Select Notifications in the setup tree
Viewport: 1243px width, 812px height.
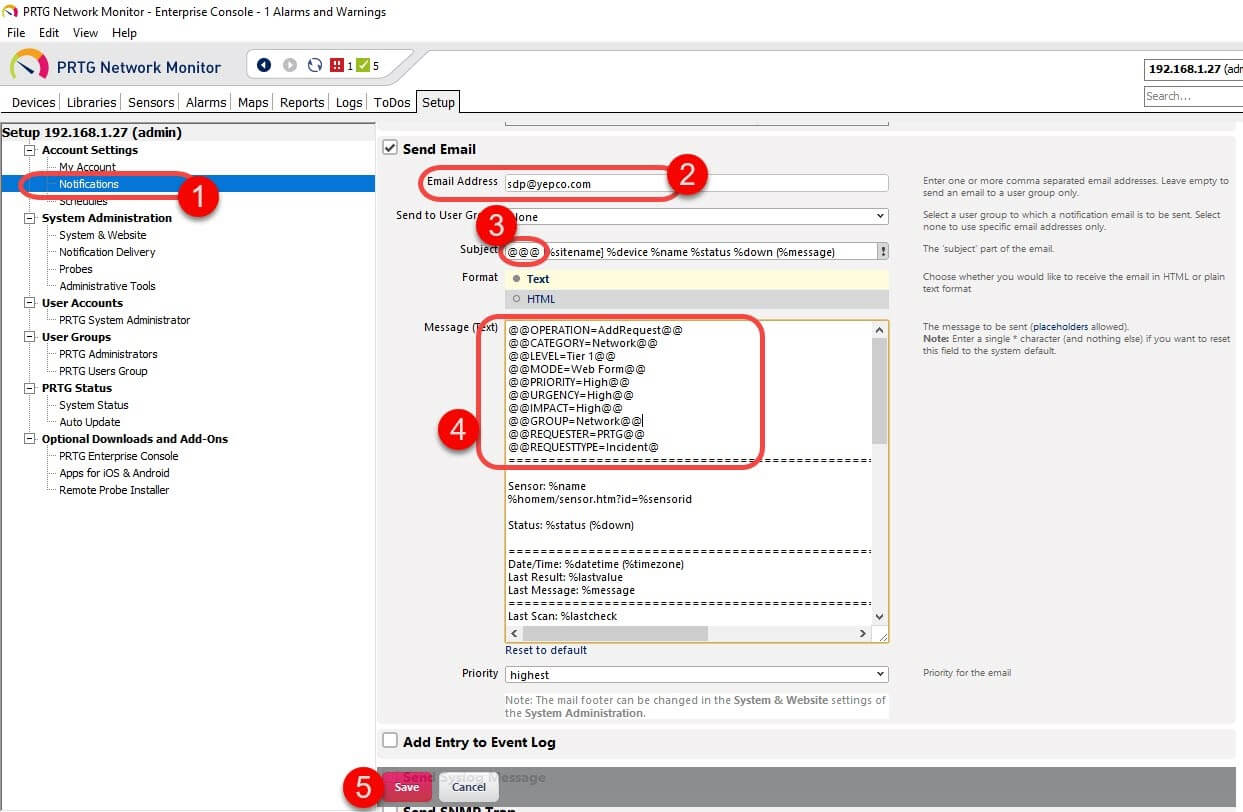[88, 184]
